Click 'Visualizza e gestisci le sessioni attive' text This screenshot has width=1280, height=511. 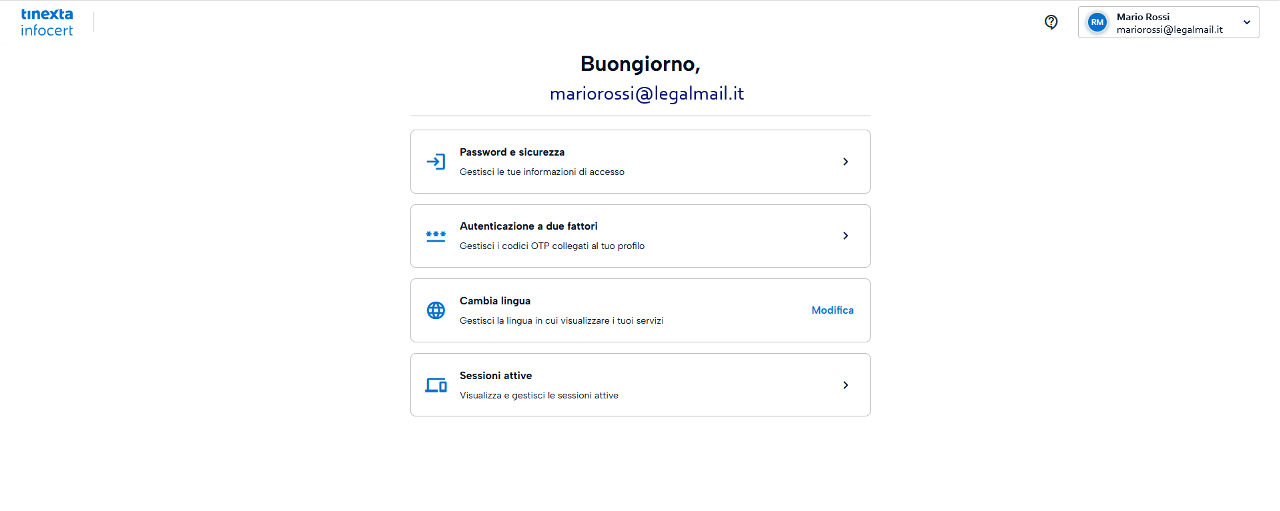(x=539, y=395)
